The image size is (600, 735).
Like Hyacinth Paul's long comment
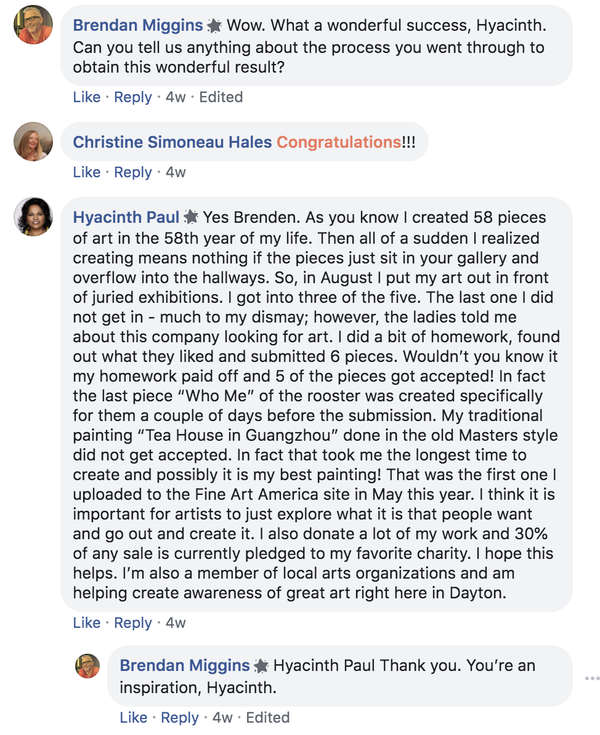tap(87, 622)
